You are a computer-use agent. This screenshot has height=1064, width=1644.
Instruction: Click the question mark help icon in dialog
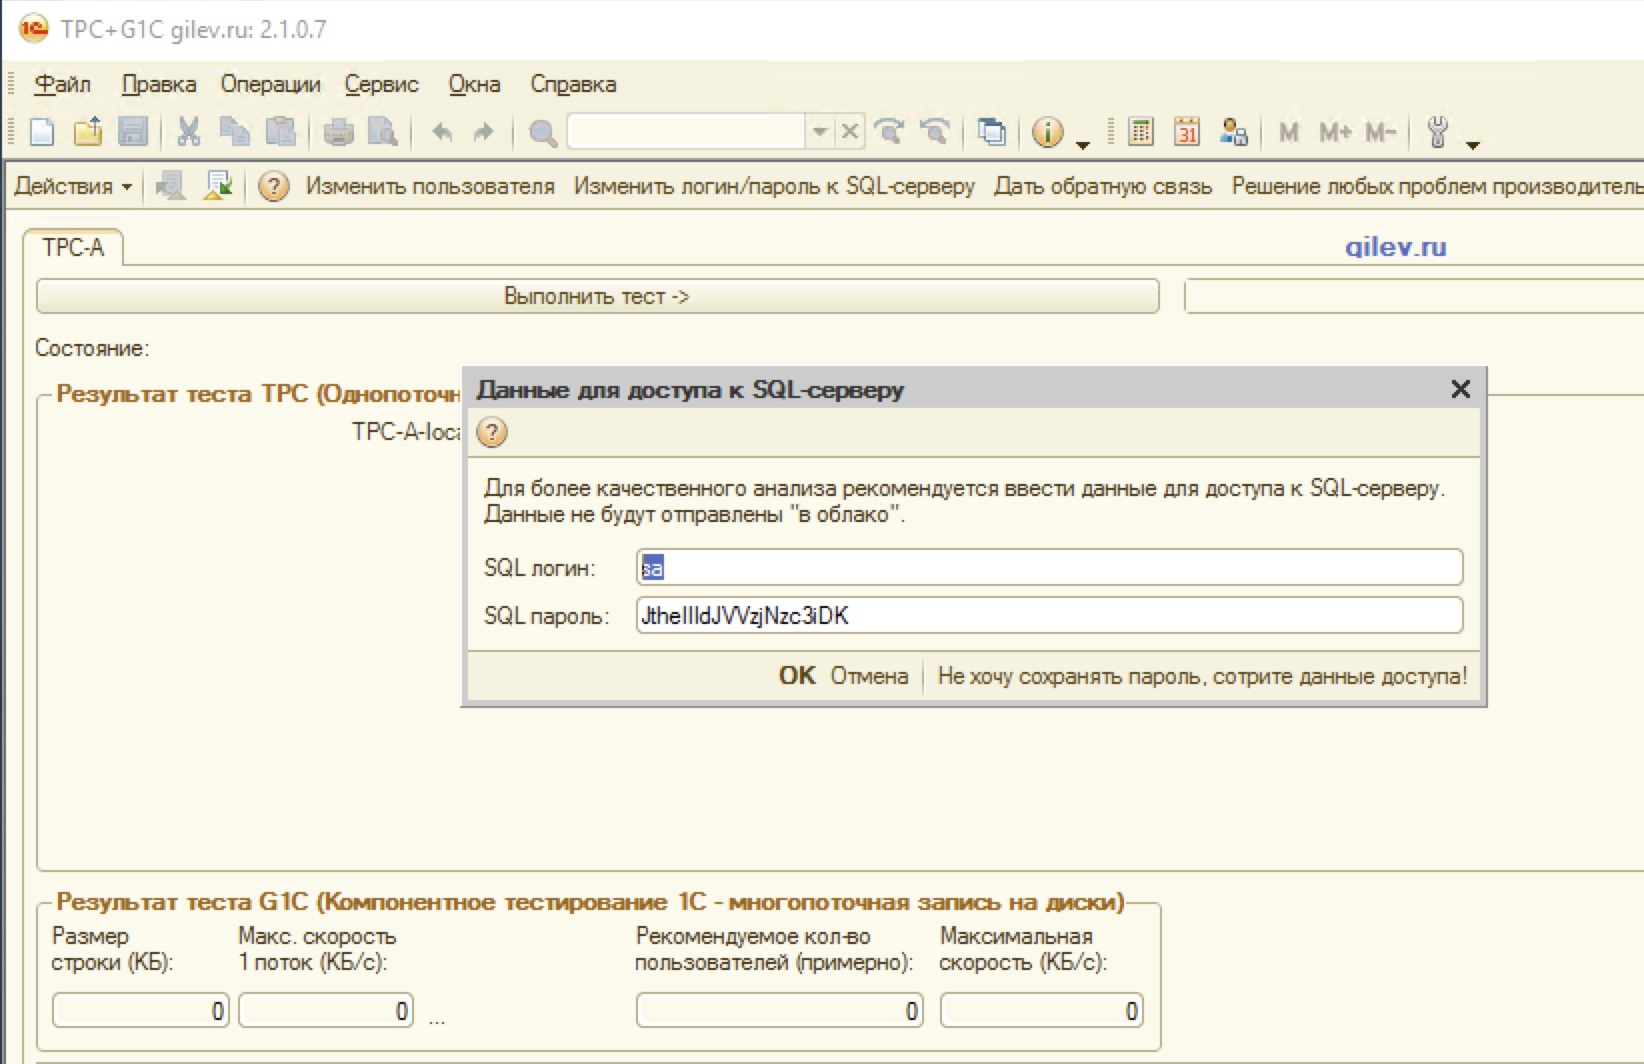492,433
